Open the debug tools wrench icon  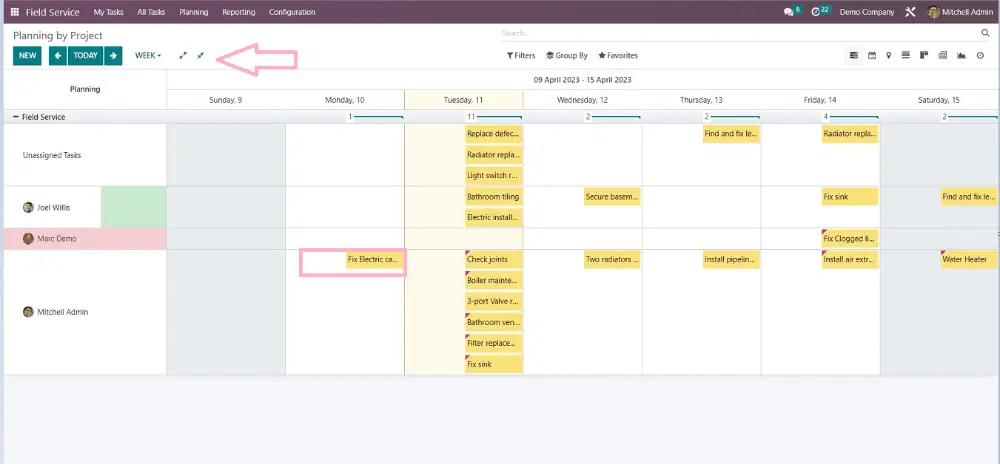click(x=910, y=12)
